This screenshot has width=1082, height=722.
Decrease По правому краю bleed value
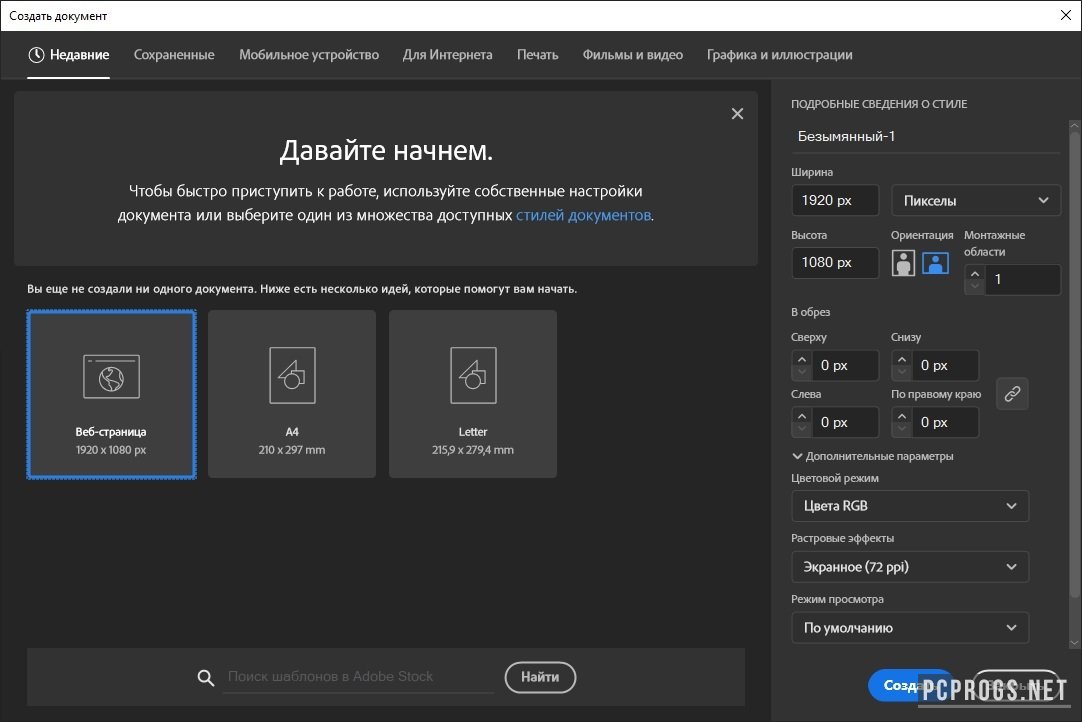click(901, 429)
